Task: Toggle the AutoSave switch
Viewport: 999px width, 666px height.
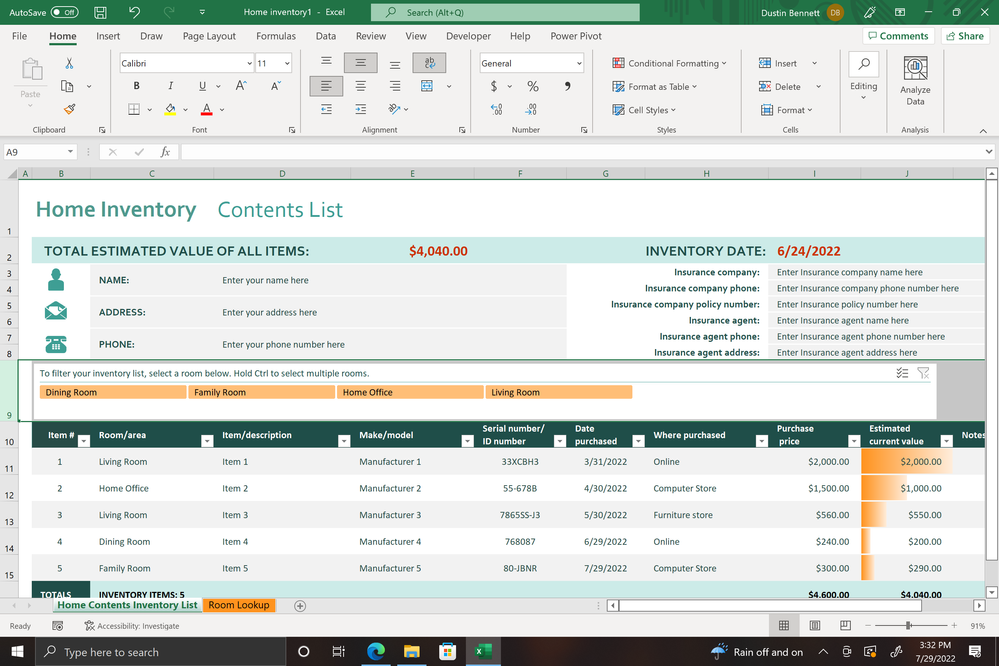Action: coord(64,12)
